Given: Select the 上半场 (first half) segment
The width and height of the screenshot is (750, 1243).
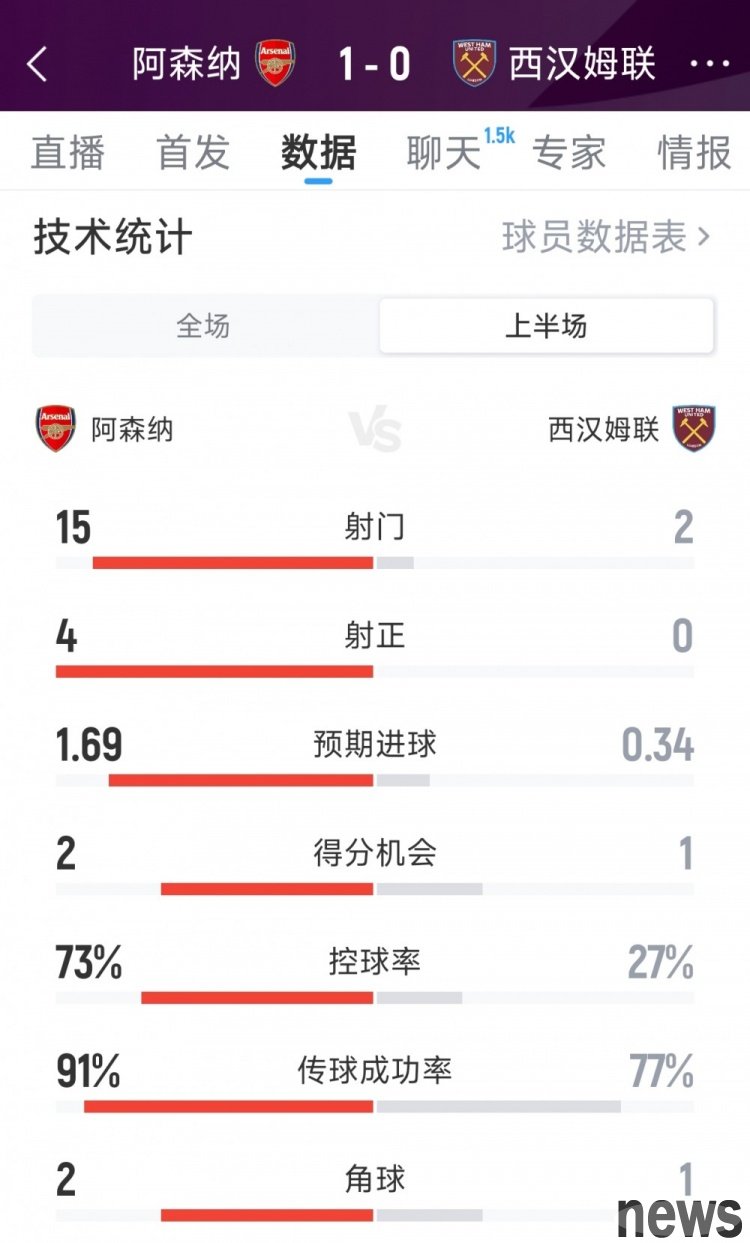Looking at the screenshot, I should 546,326.
